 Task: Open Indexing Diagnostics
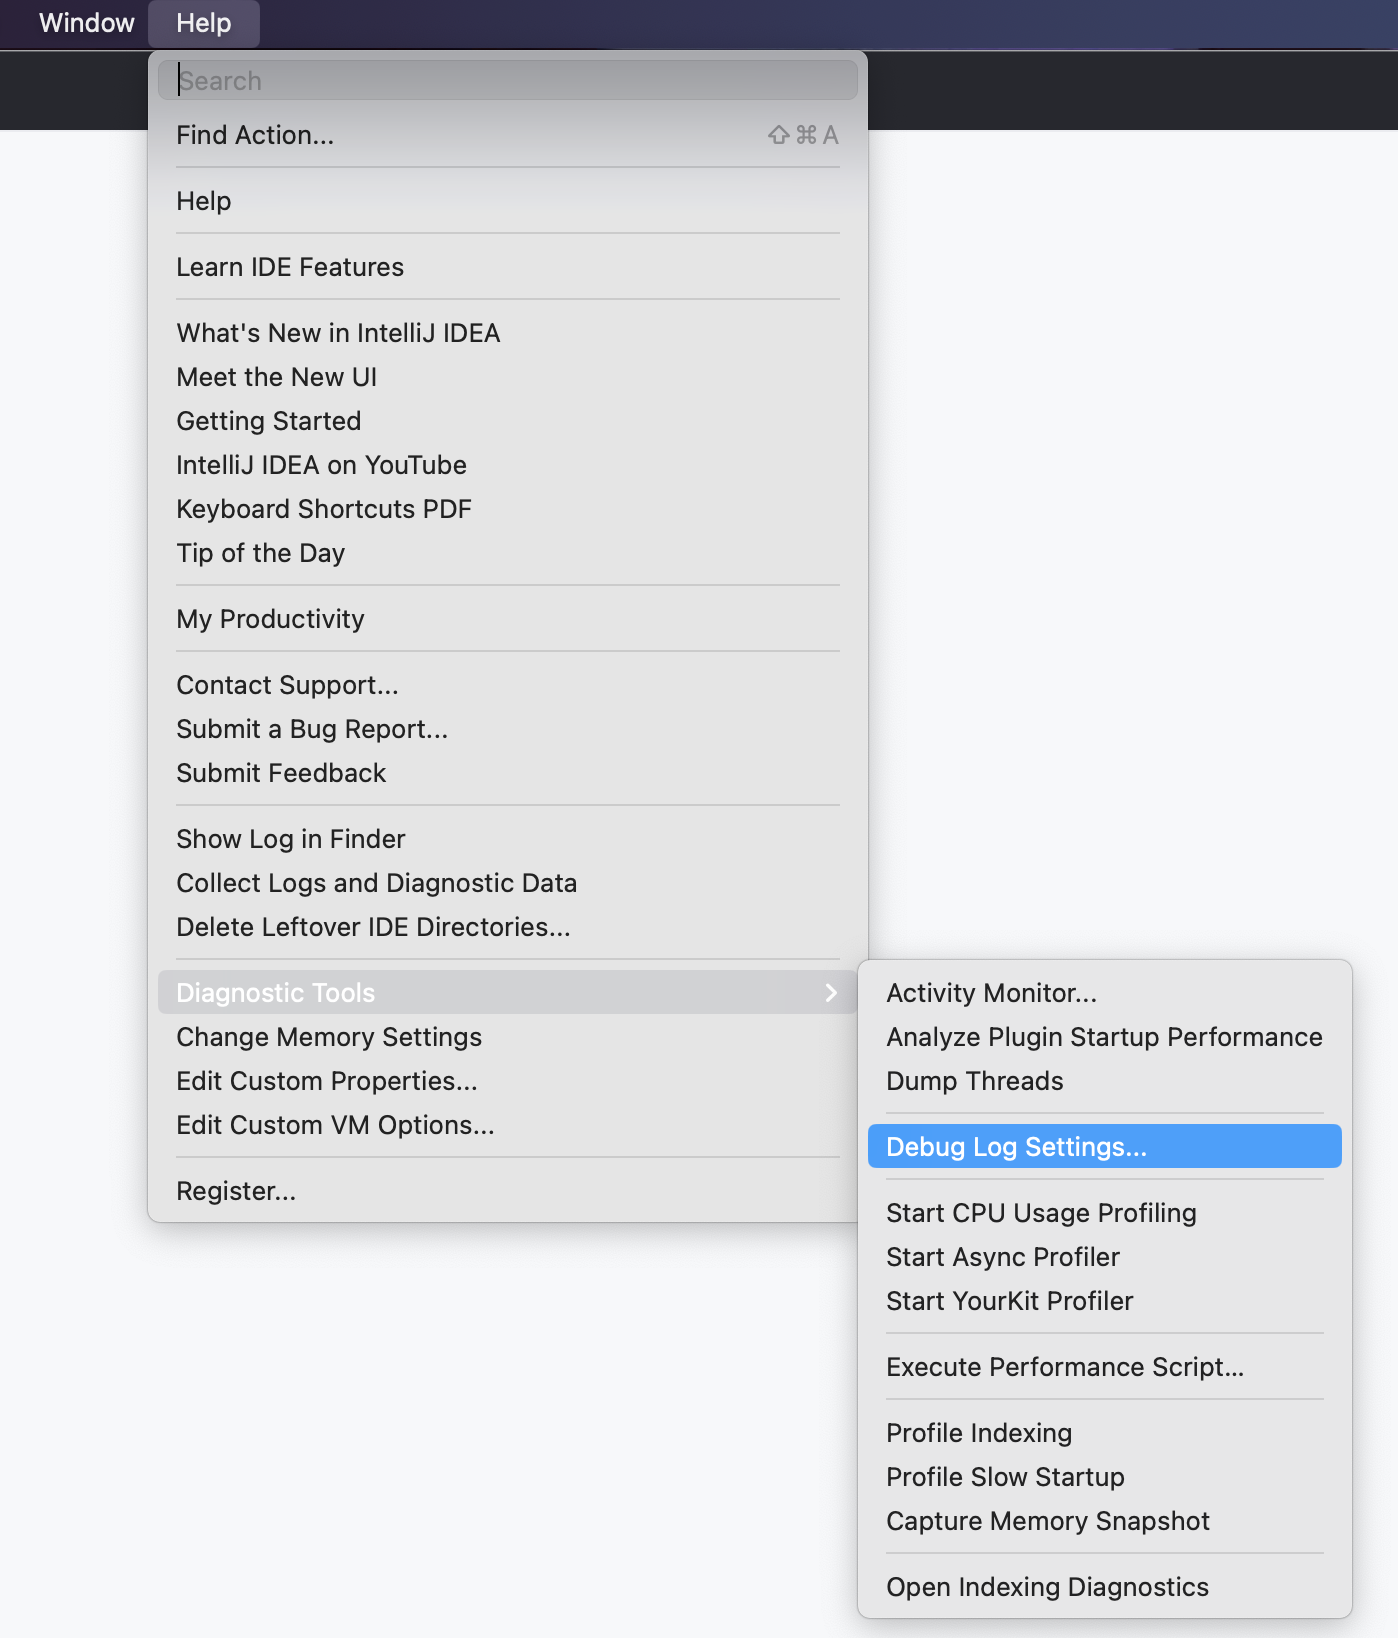coord(1047,1586)
